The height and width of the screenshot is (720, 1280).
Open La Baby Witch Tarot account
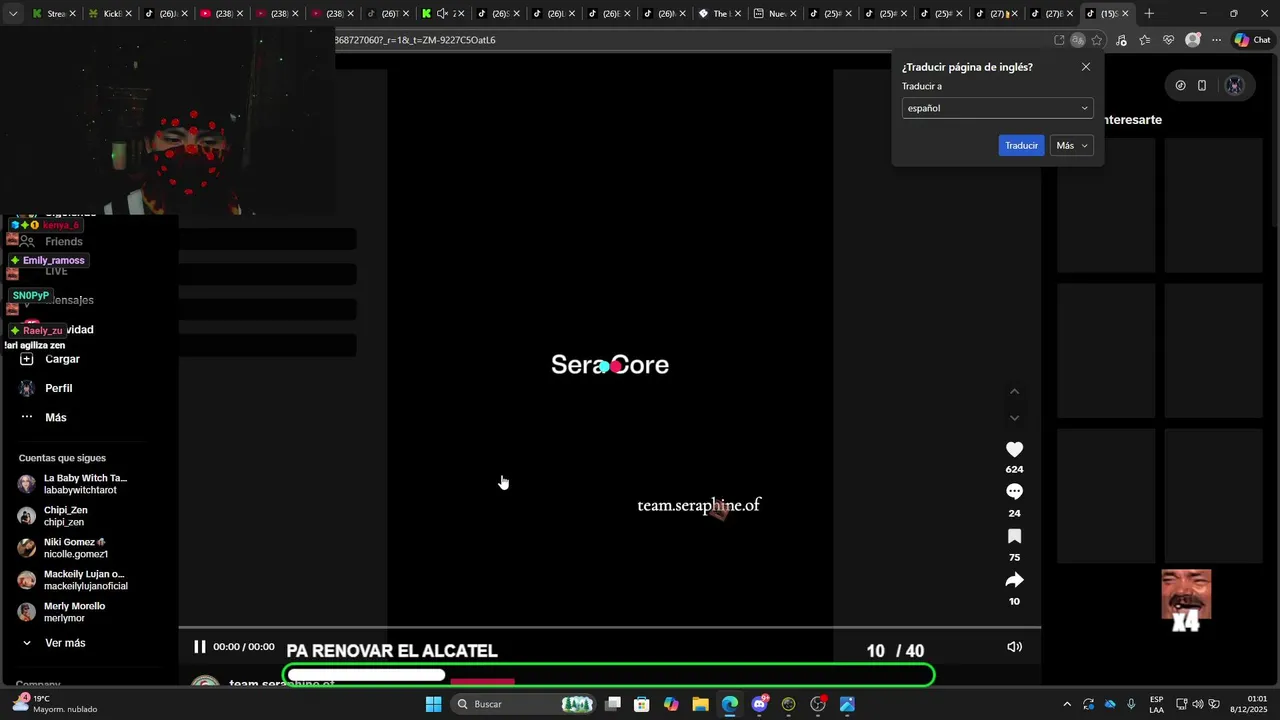coord(73,484)
